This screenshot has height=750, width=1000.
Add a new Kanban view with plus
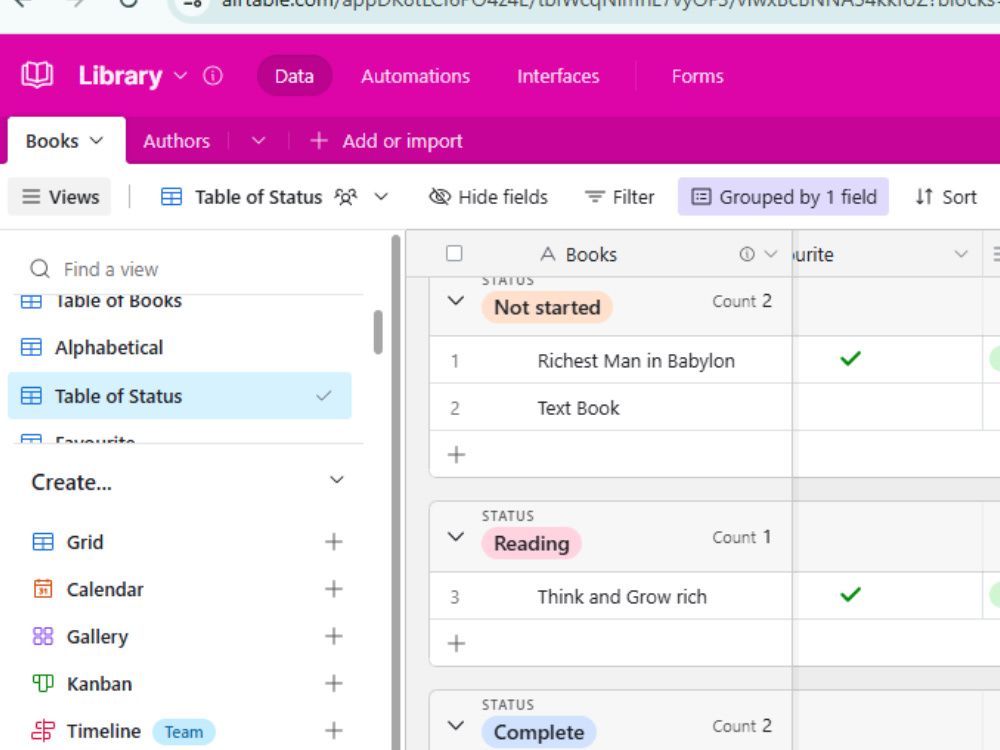click(334, 683)
